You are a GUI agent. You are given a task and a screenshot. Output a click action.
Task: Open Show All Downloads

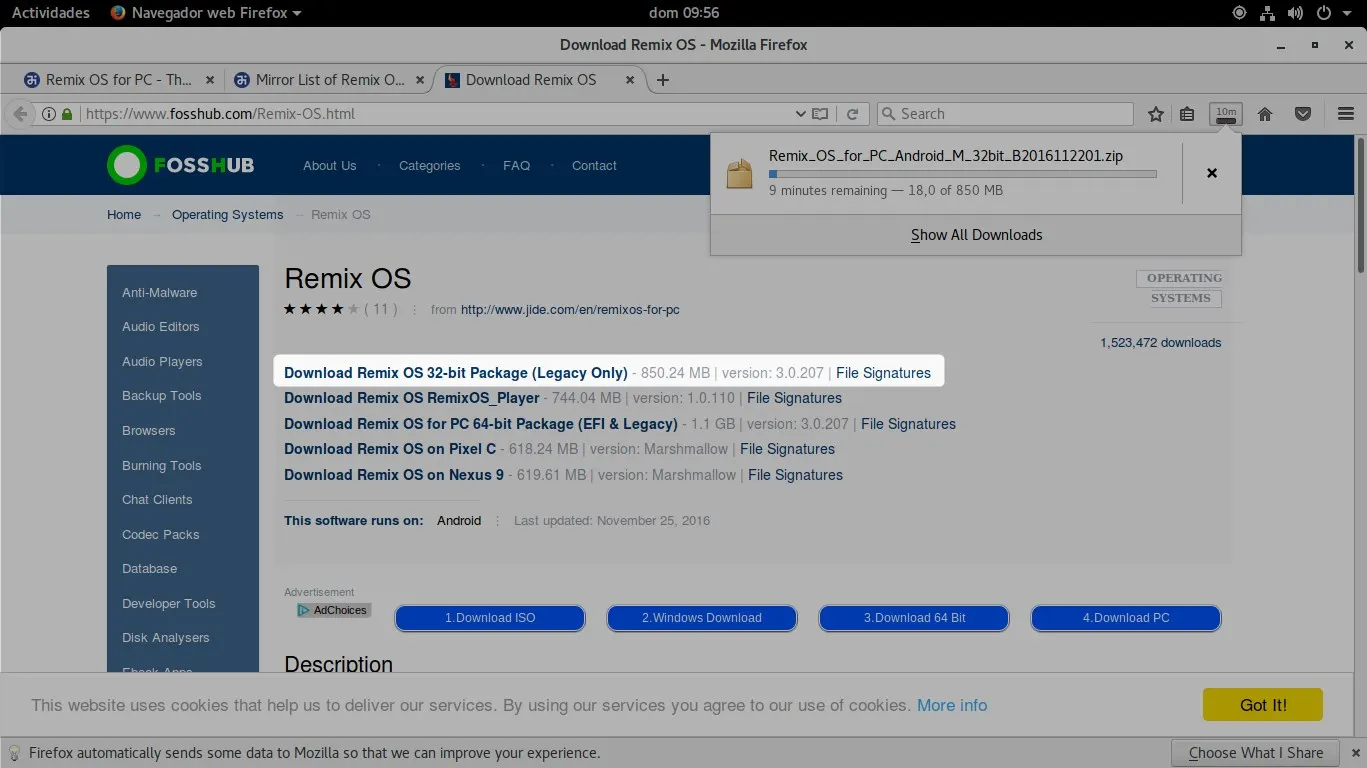click(x=976, y=234)
